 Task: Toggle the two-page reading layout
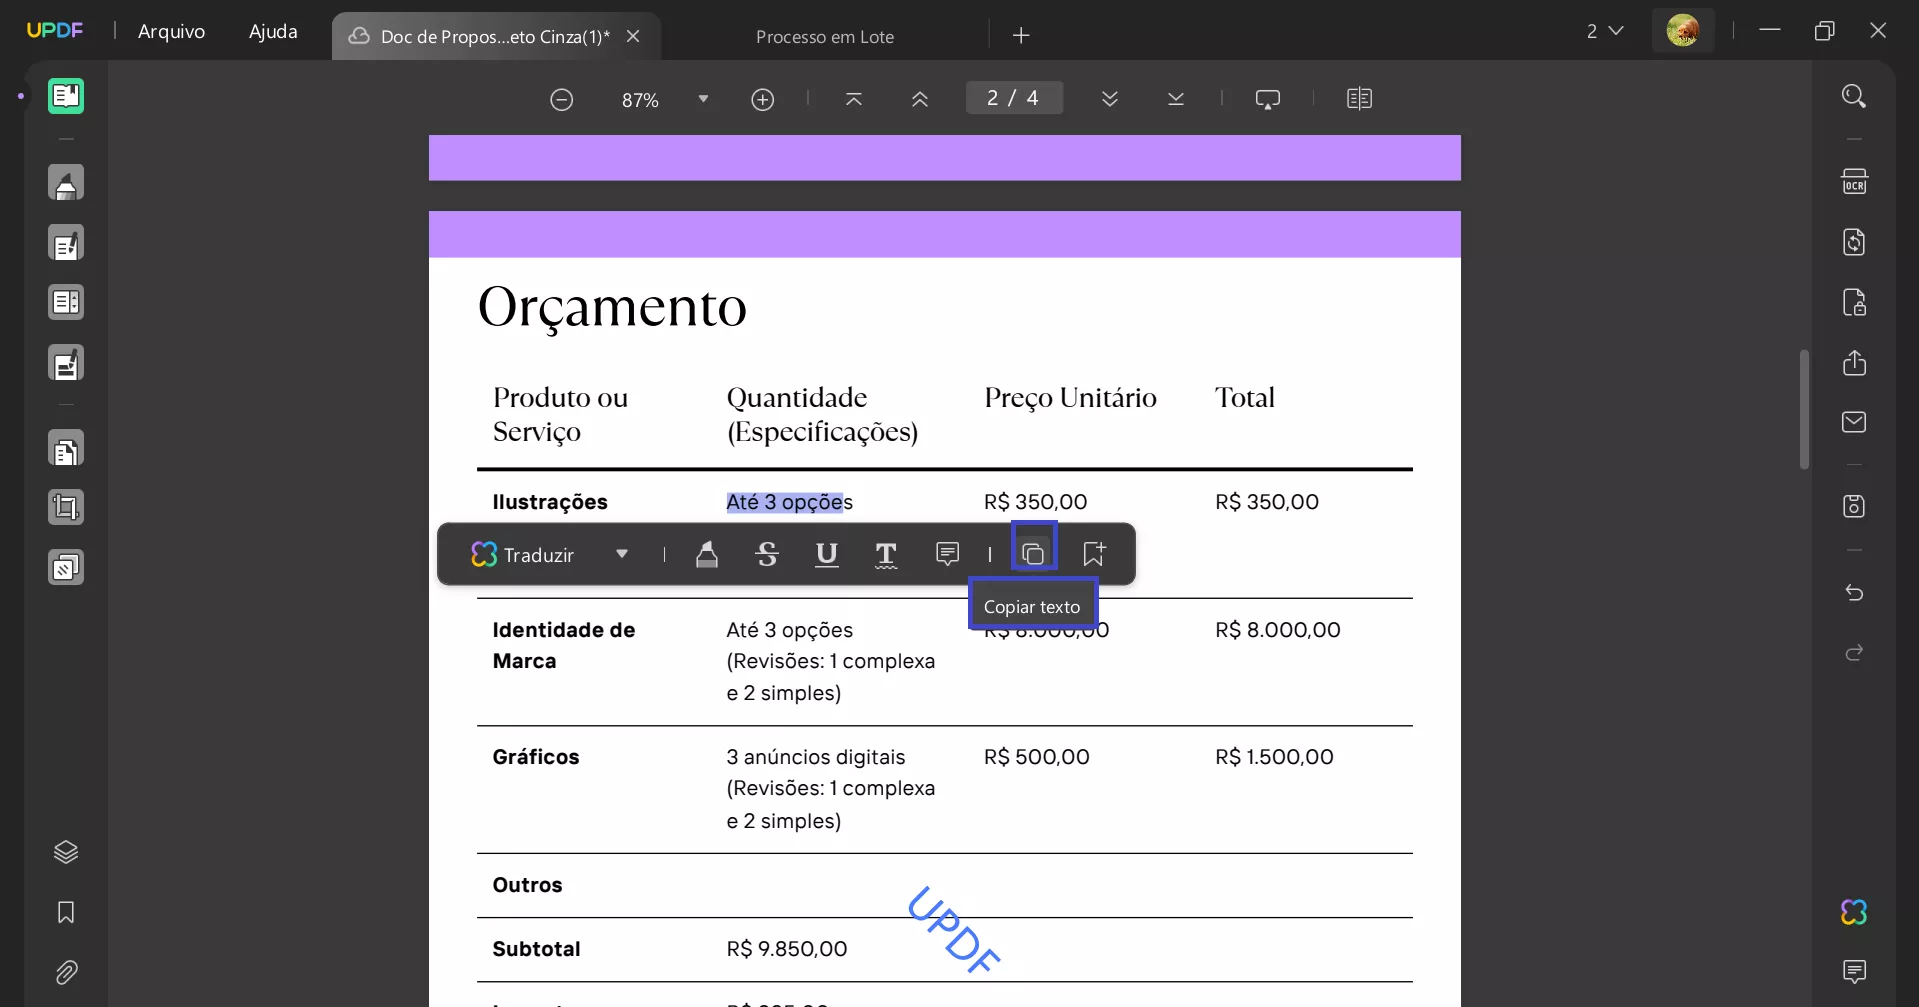click(1359, 98)
